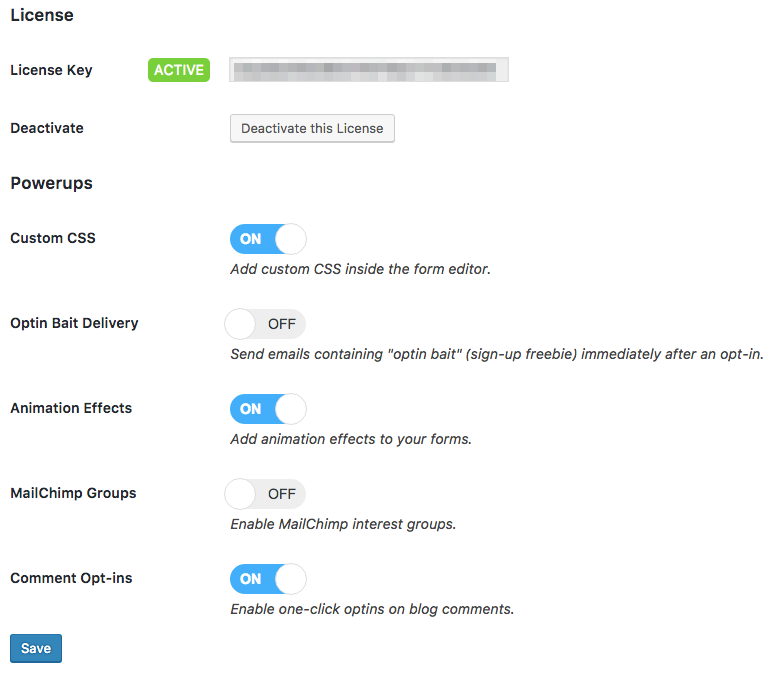Switch off the Comment Opt-ins toggle
The height and width of the screenshot is (676, 784).
click(x=267, y=579)
